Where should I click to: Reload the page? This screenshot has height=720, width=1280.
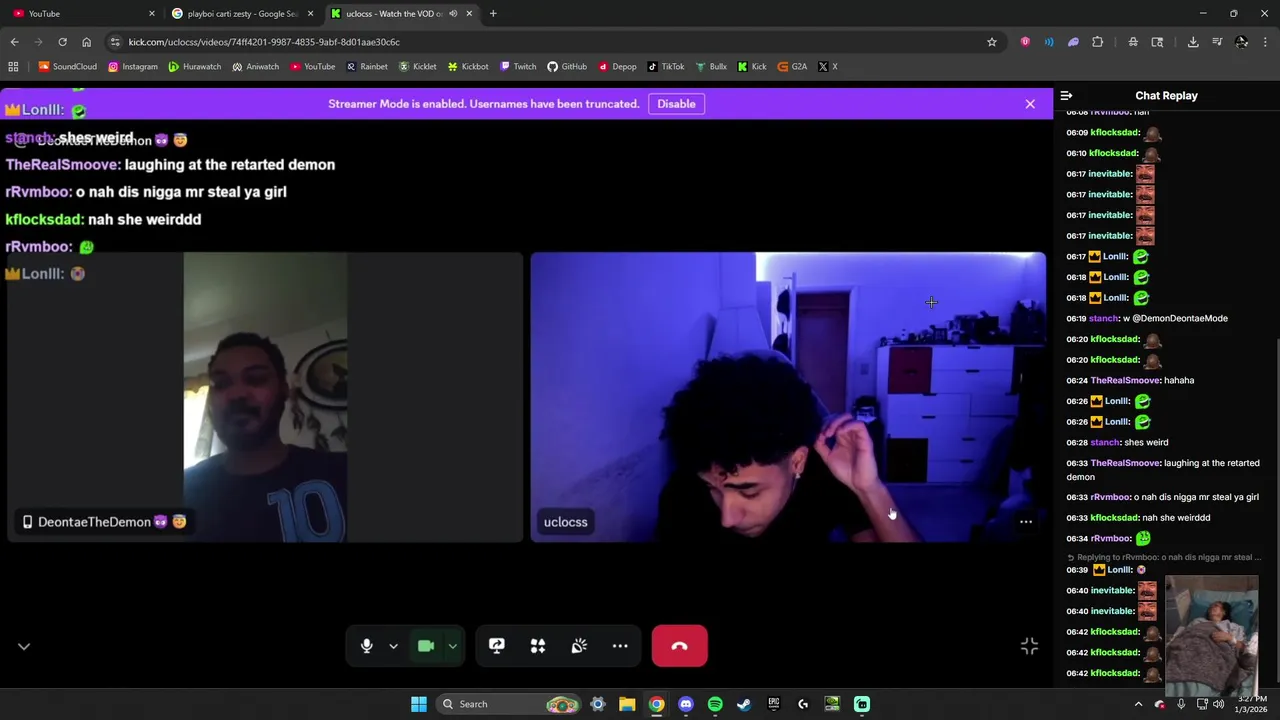(x=62, y=42)
